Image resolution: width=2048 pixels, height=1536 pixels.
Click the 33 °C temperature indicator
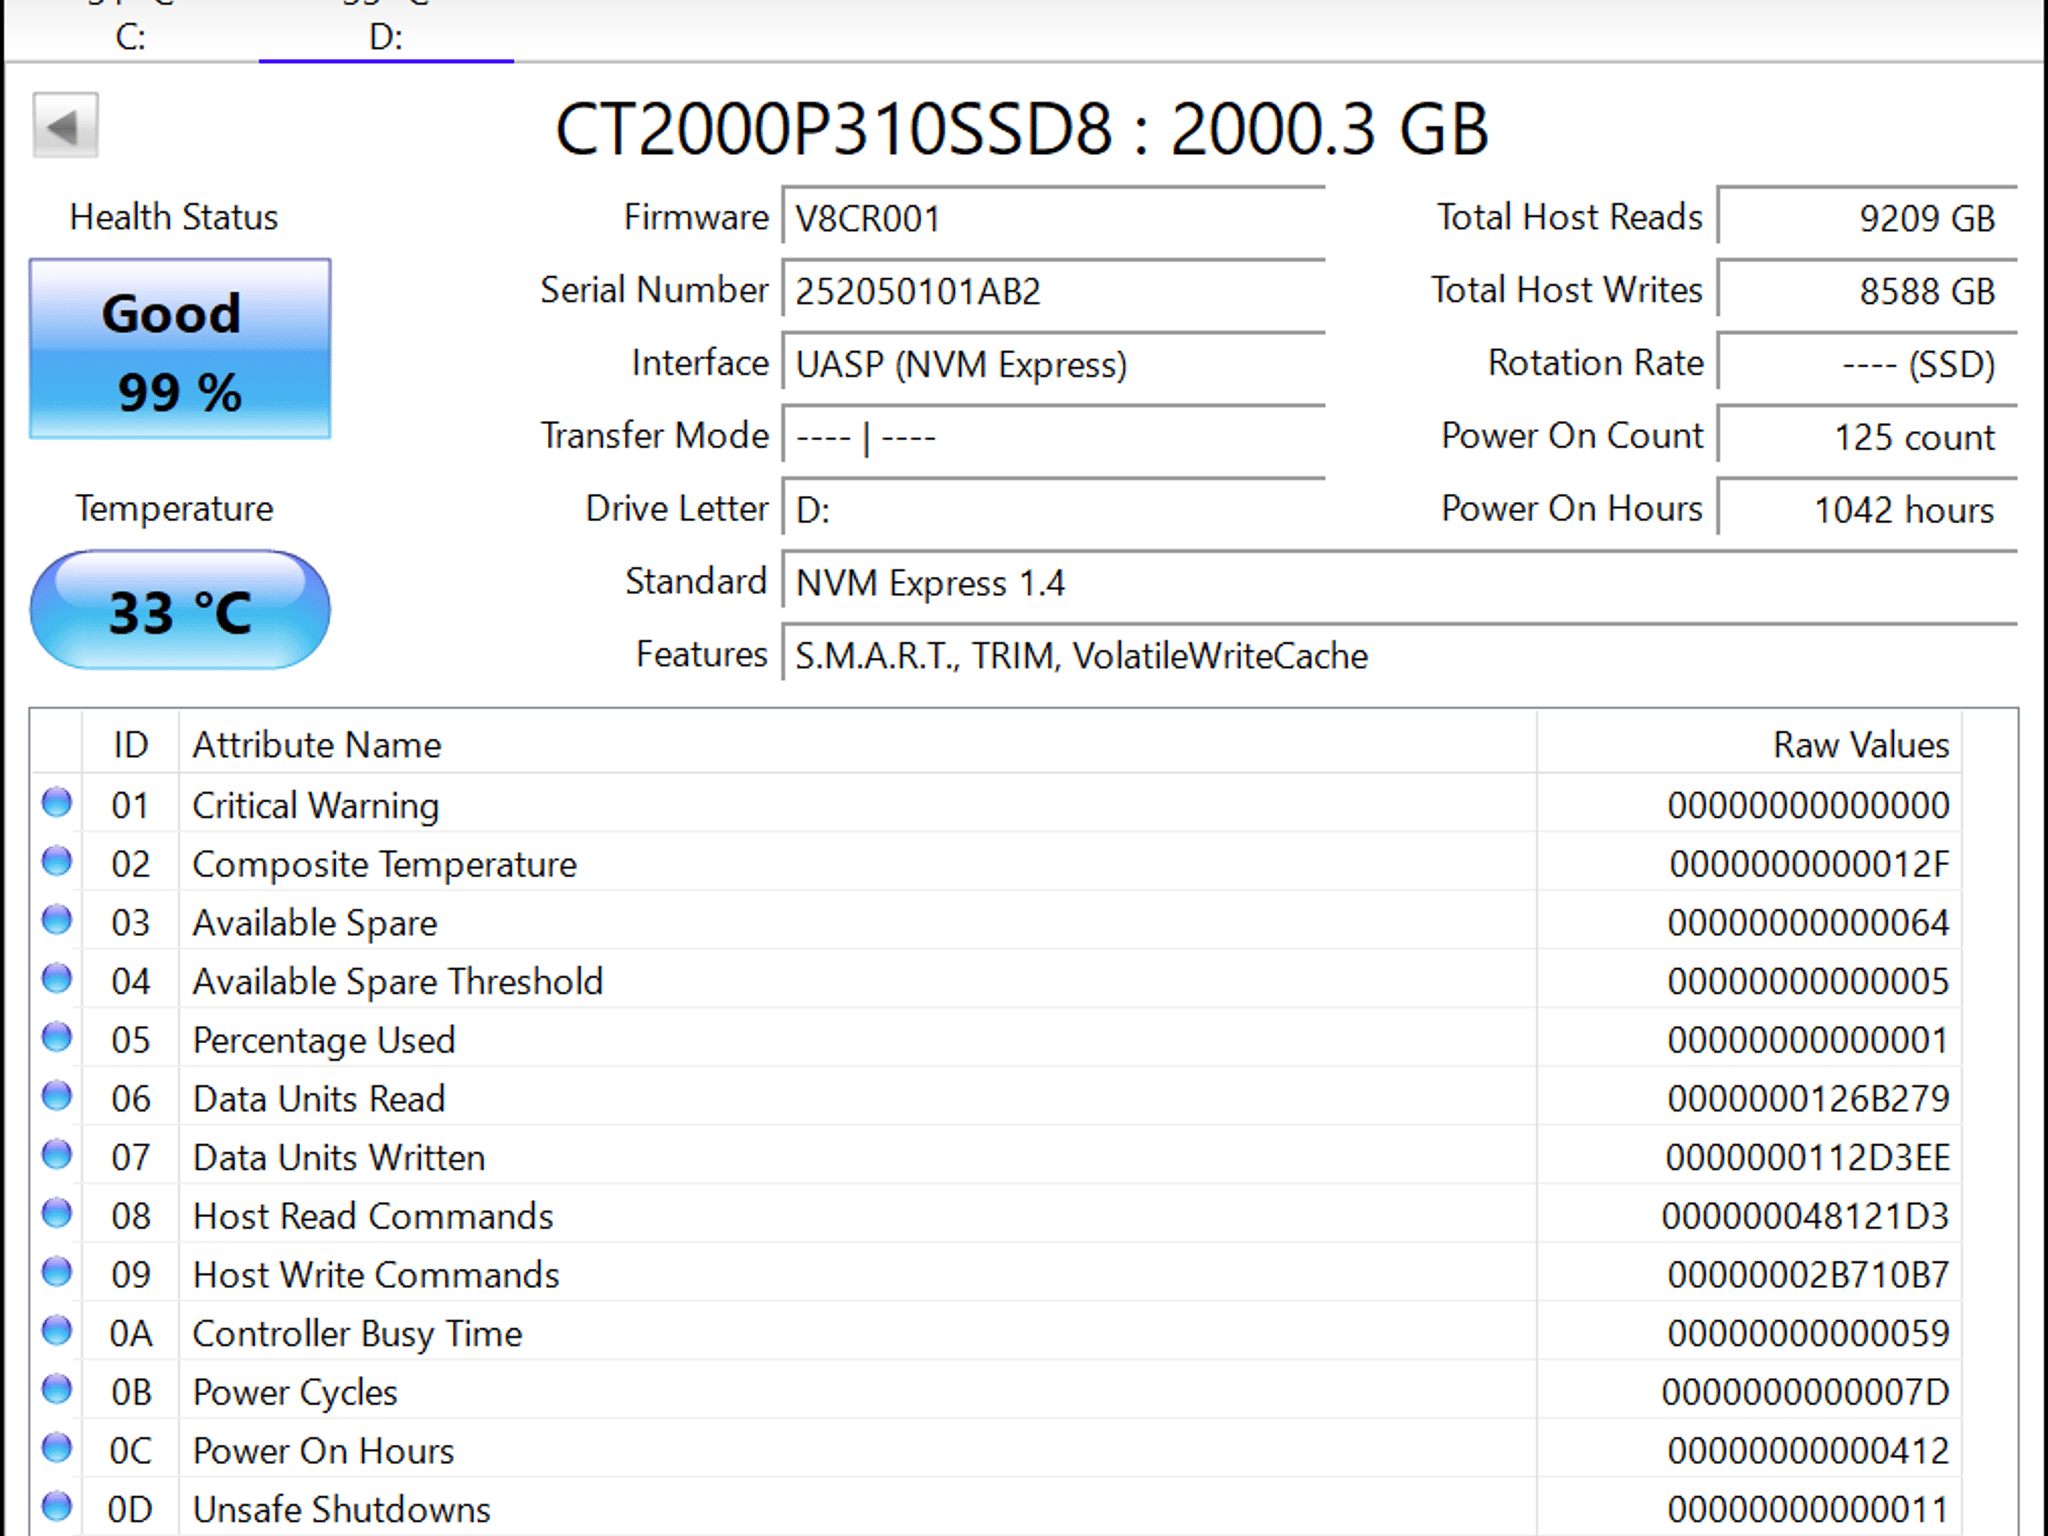click(x=180, y=610)
